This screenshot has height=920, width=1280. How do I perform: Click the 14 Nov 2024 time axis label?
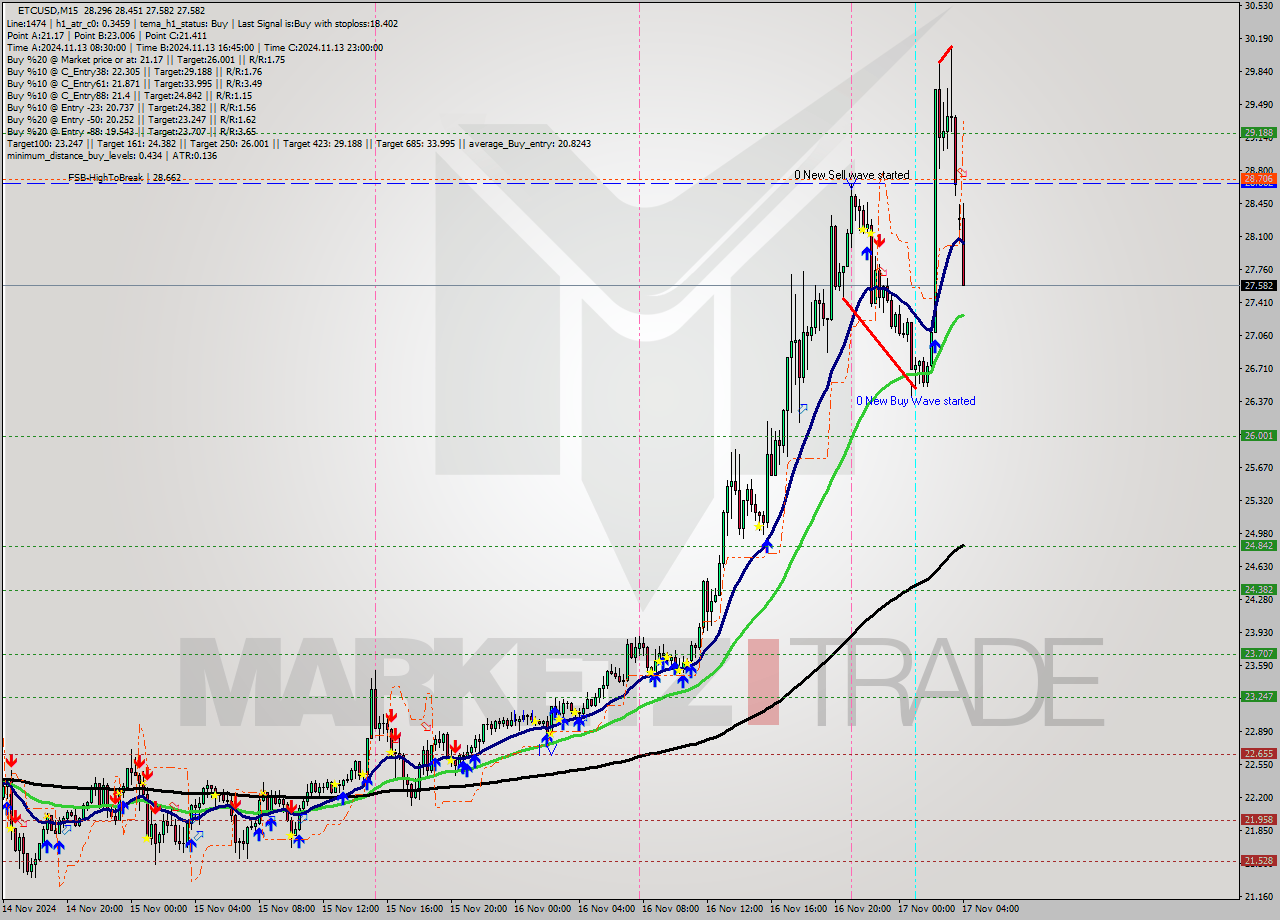(x=30, y=909)
